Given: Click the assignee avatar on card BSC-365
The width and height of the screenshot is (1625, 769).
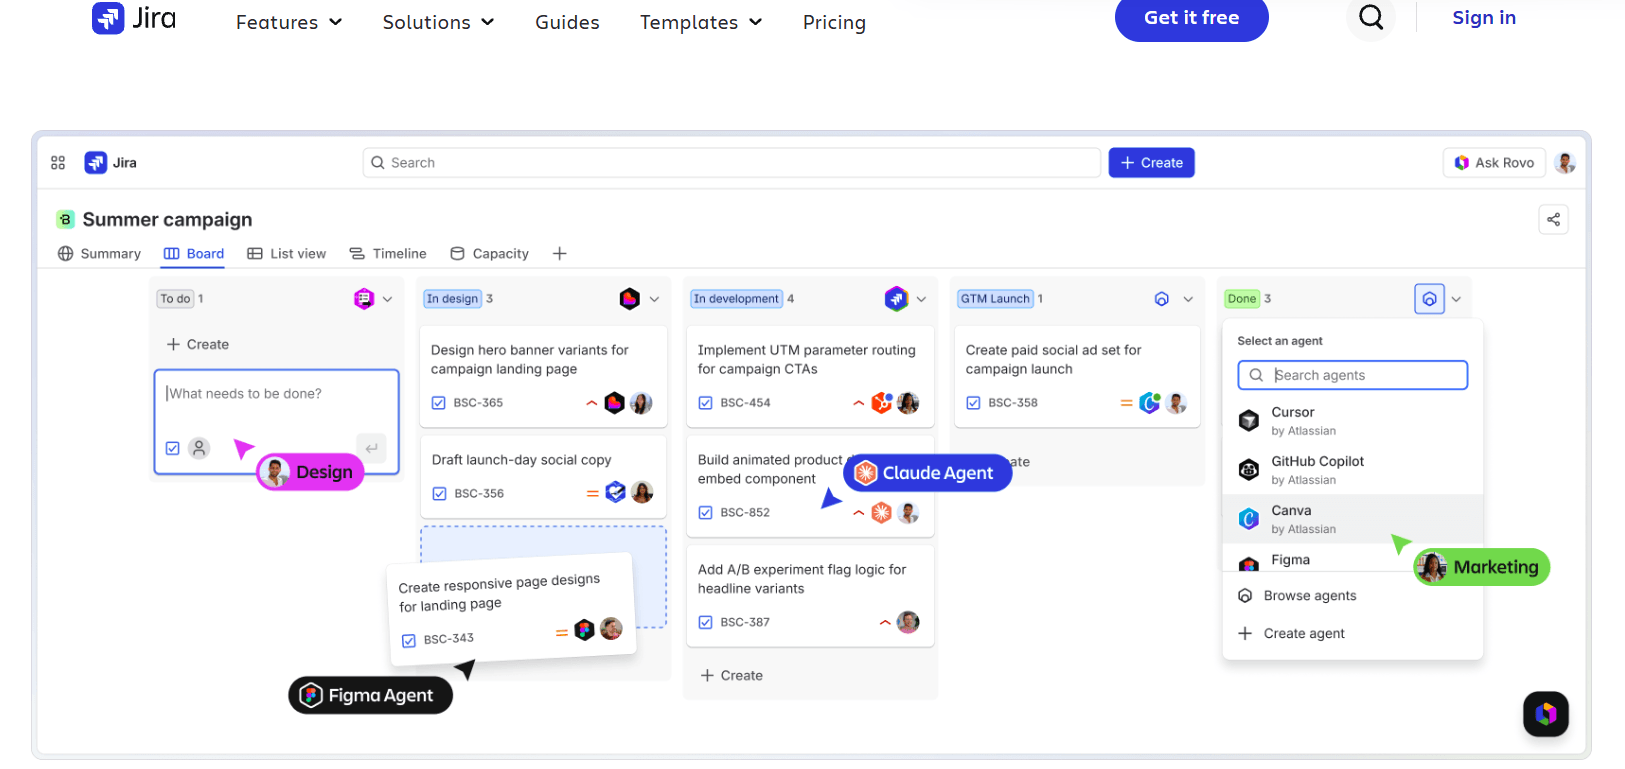Looking at the screenshot, I should [641, 403].
